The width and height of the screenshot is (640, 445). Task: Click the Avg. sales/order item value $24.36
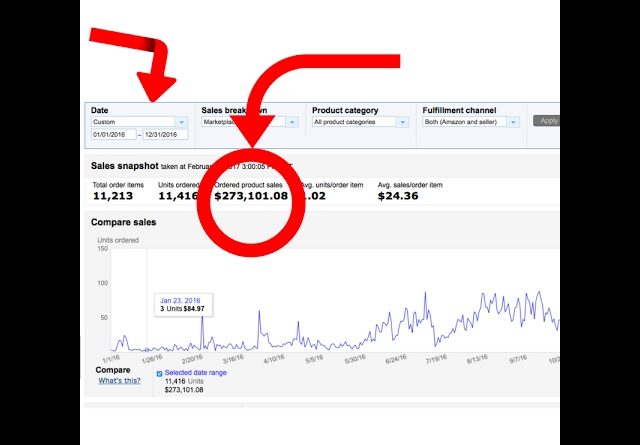point(398,196)
